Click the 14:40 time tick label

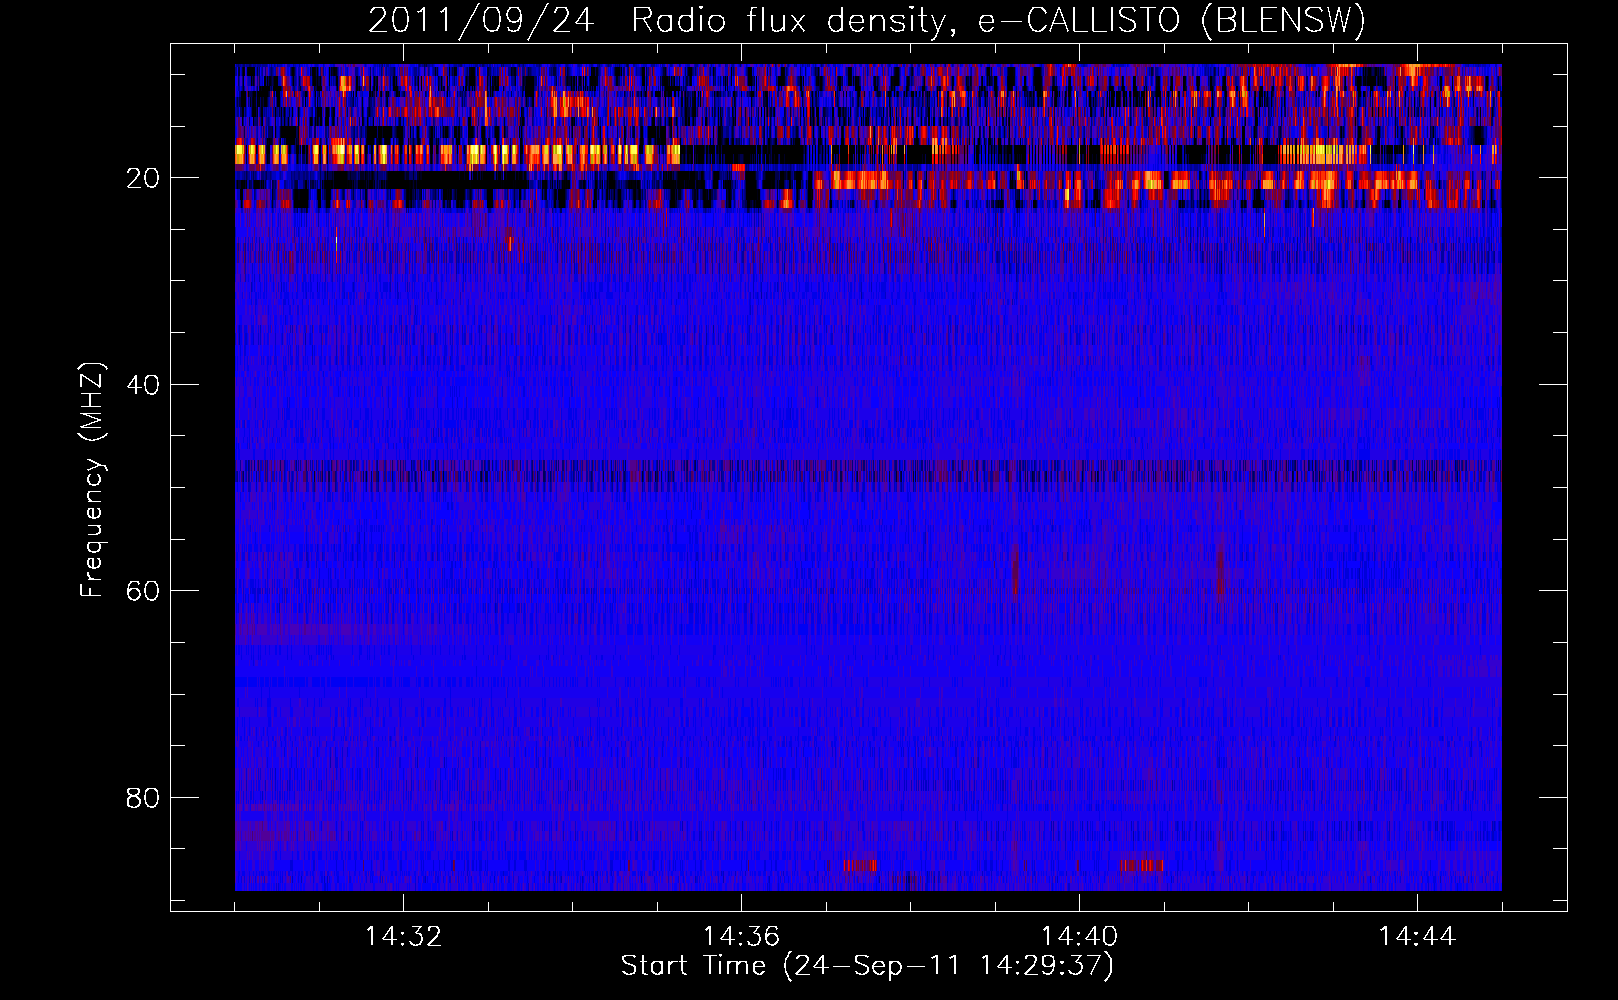pos(1079,937)
